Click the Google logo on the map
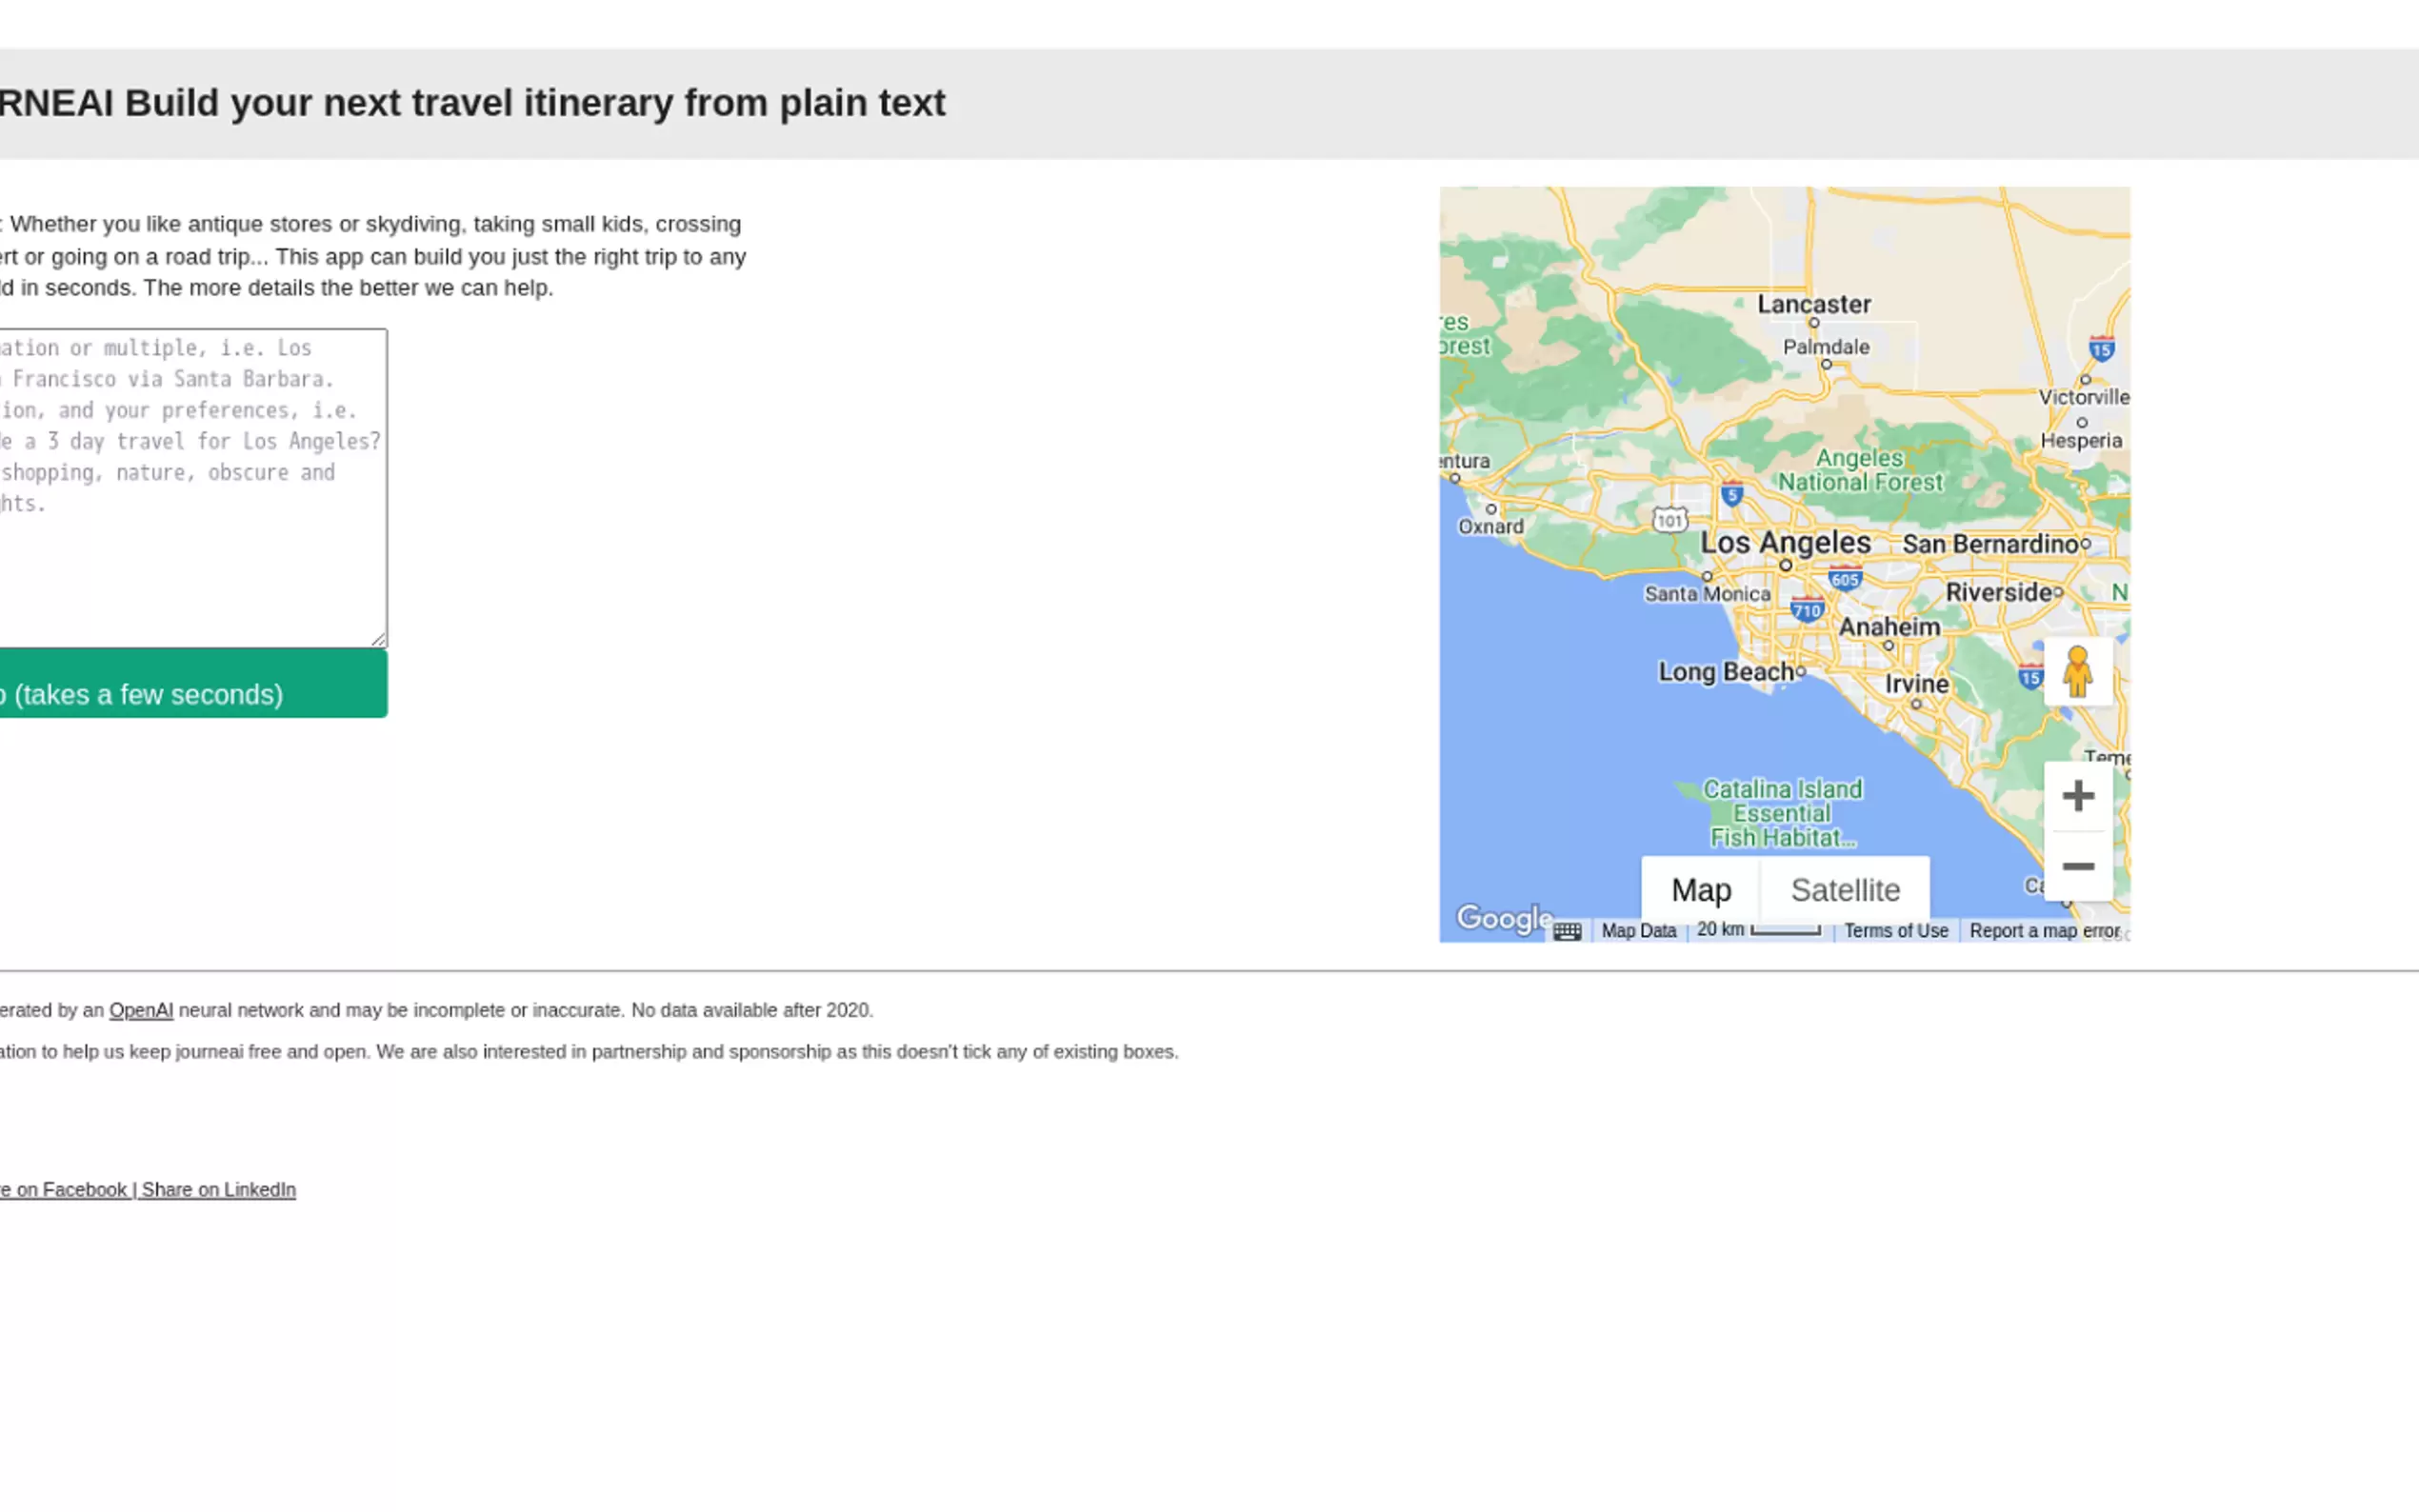Viewport: 2419px width, 1512px height. click(1503, 917)
